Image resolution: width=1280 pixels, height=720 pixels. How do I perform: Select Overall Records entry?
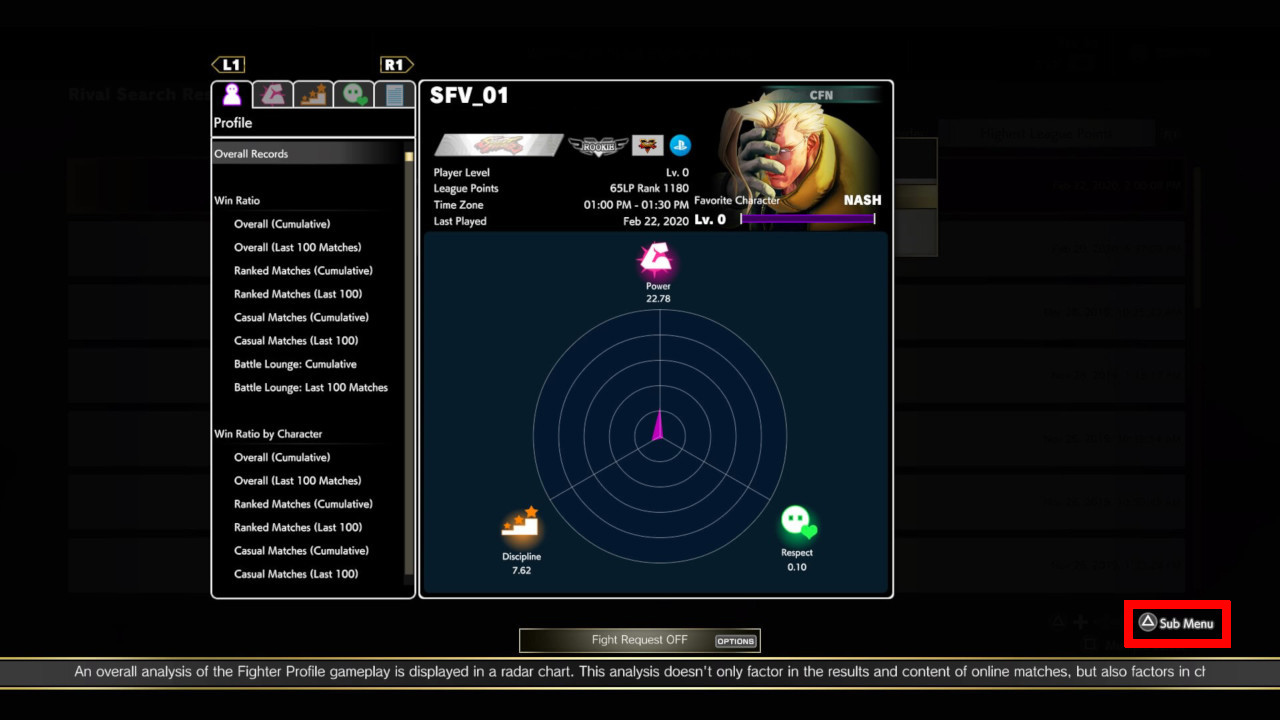(307, 154)
